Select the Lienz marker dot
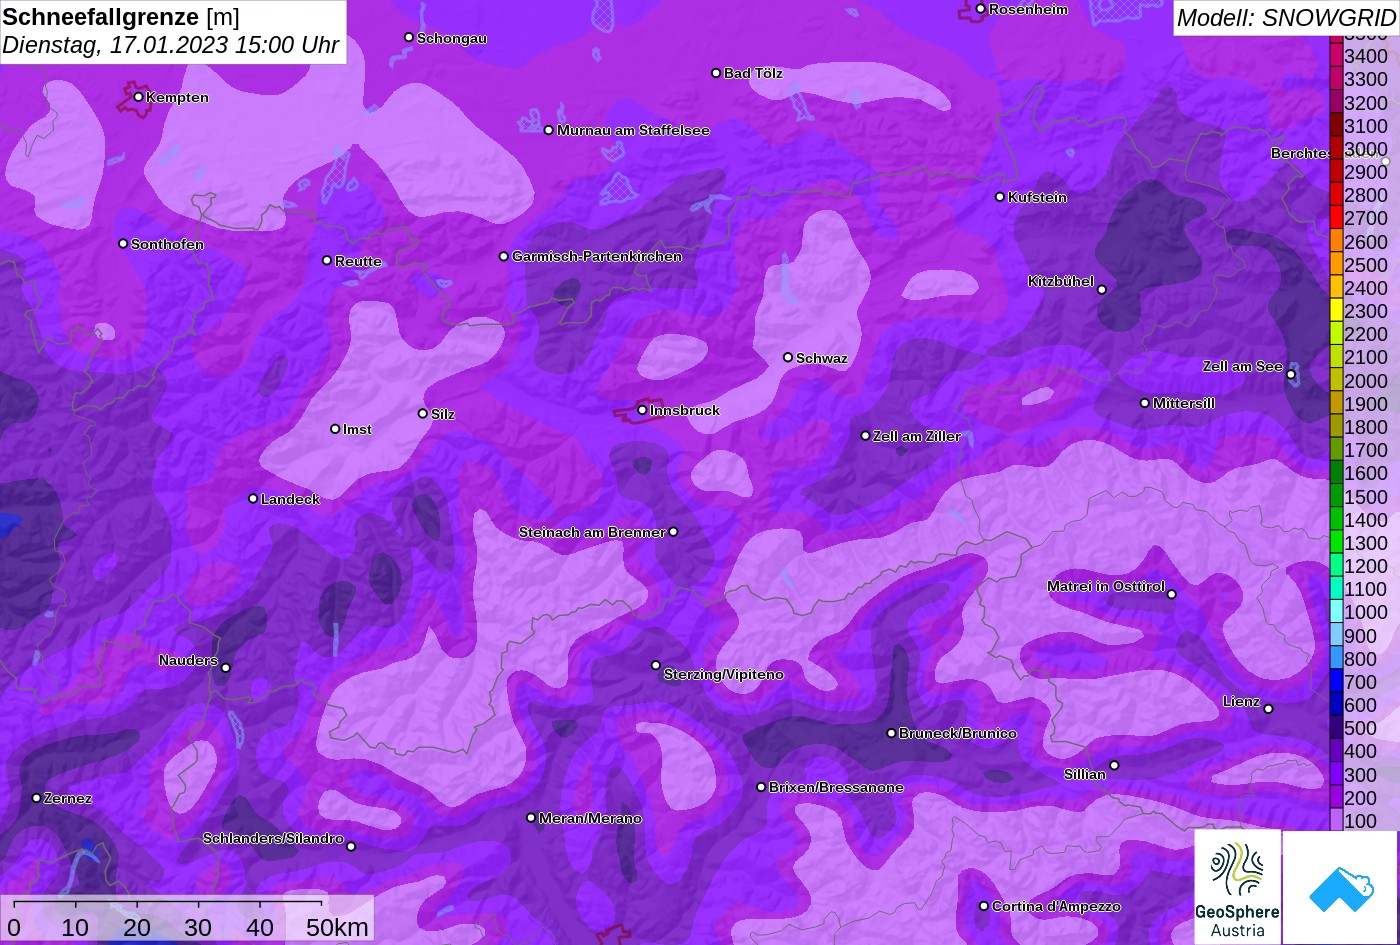This screenshot has height=945, width=1400. coord(1268,709)
